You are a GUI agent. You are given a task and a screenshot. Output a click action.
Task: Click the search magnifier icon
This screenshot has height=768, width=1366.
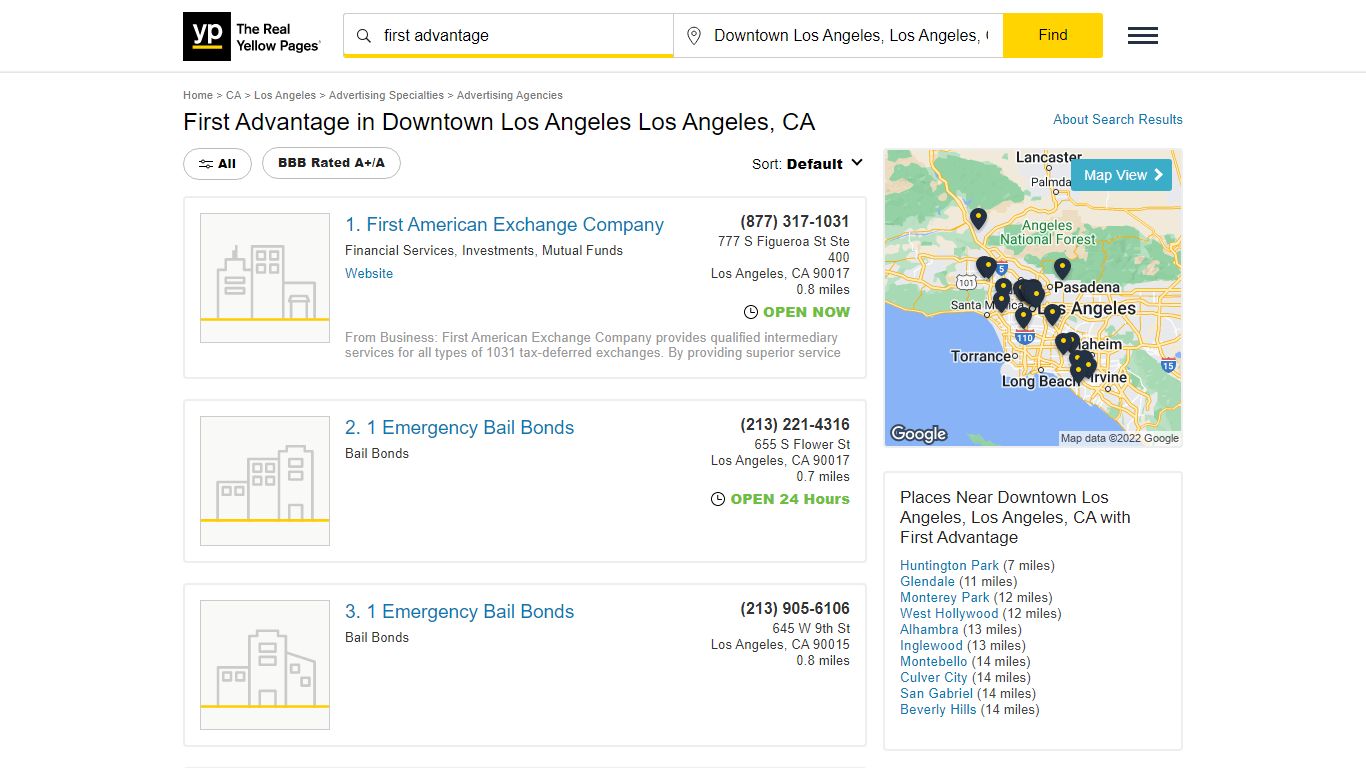pos(364,36)
